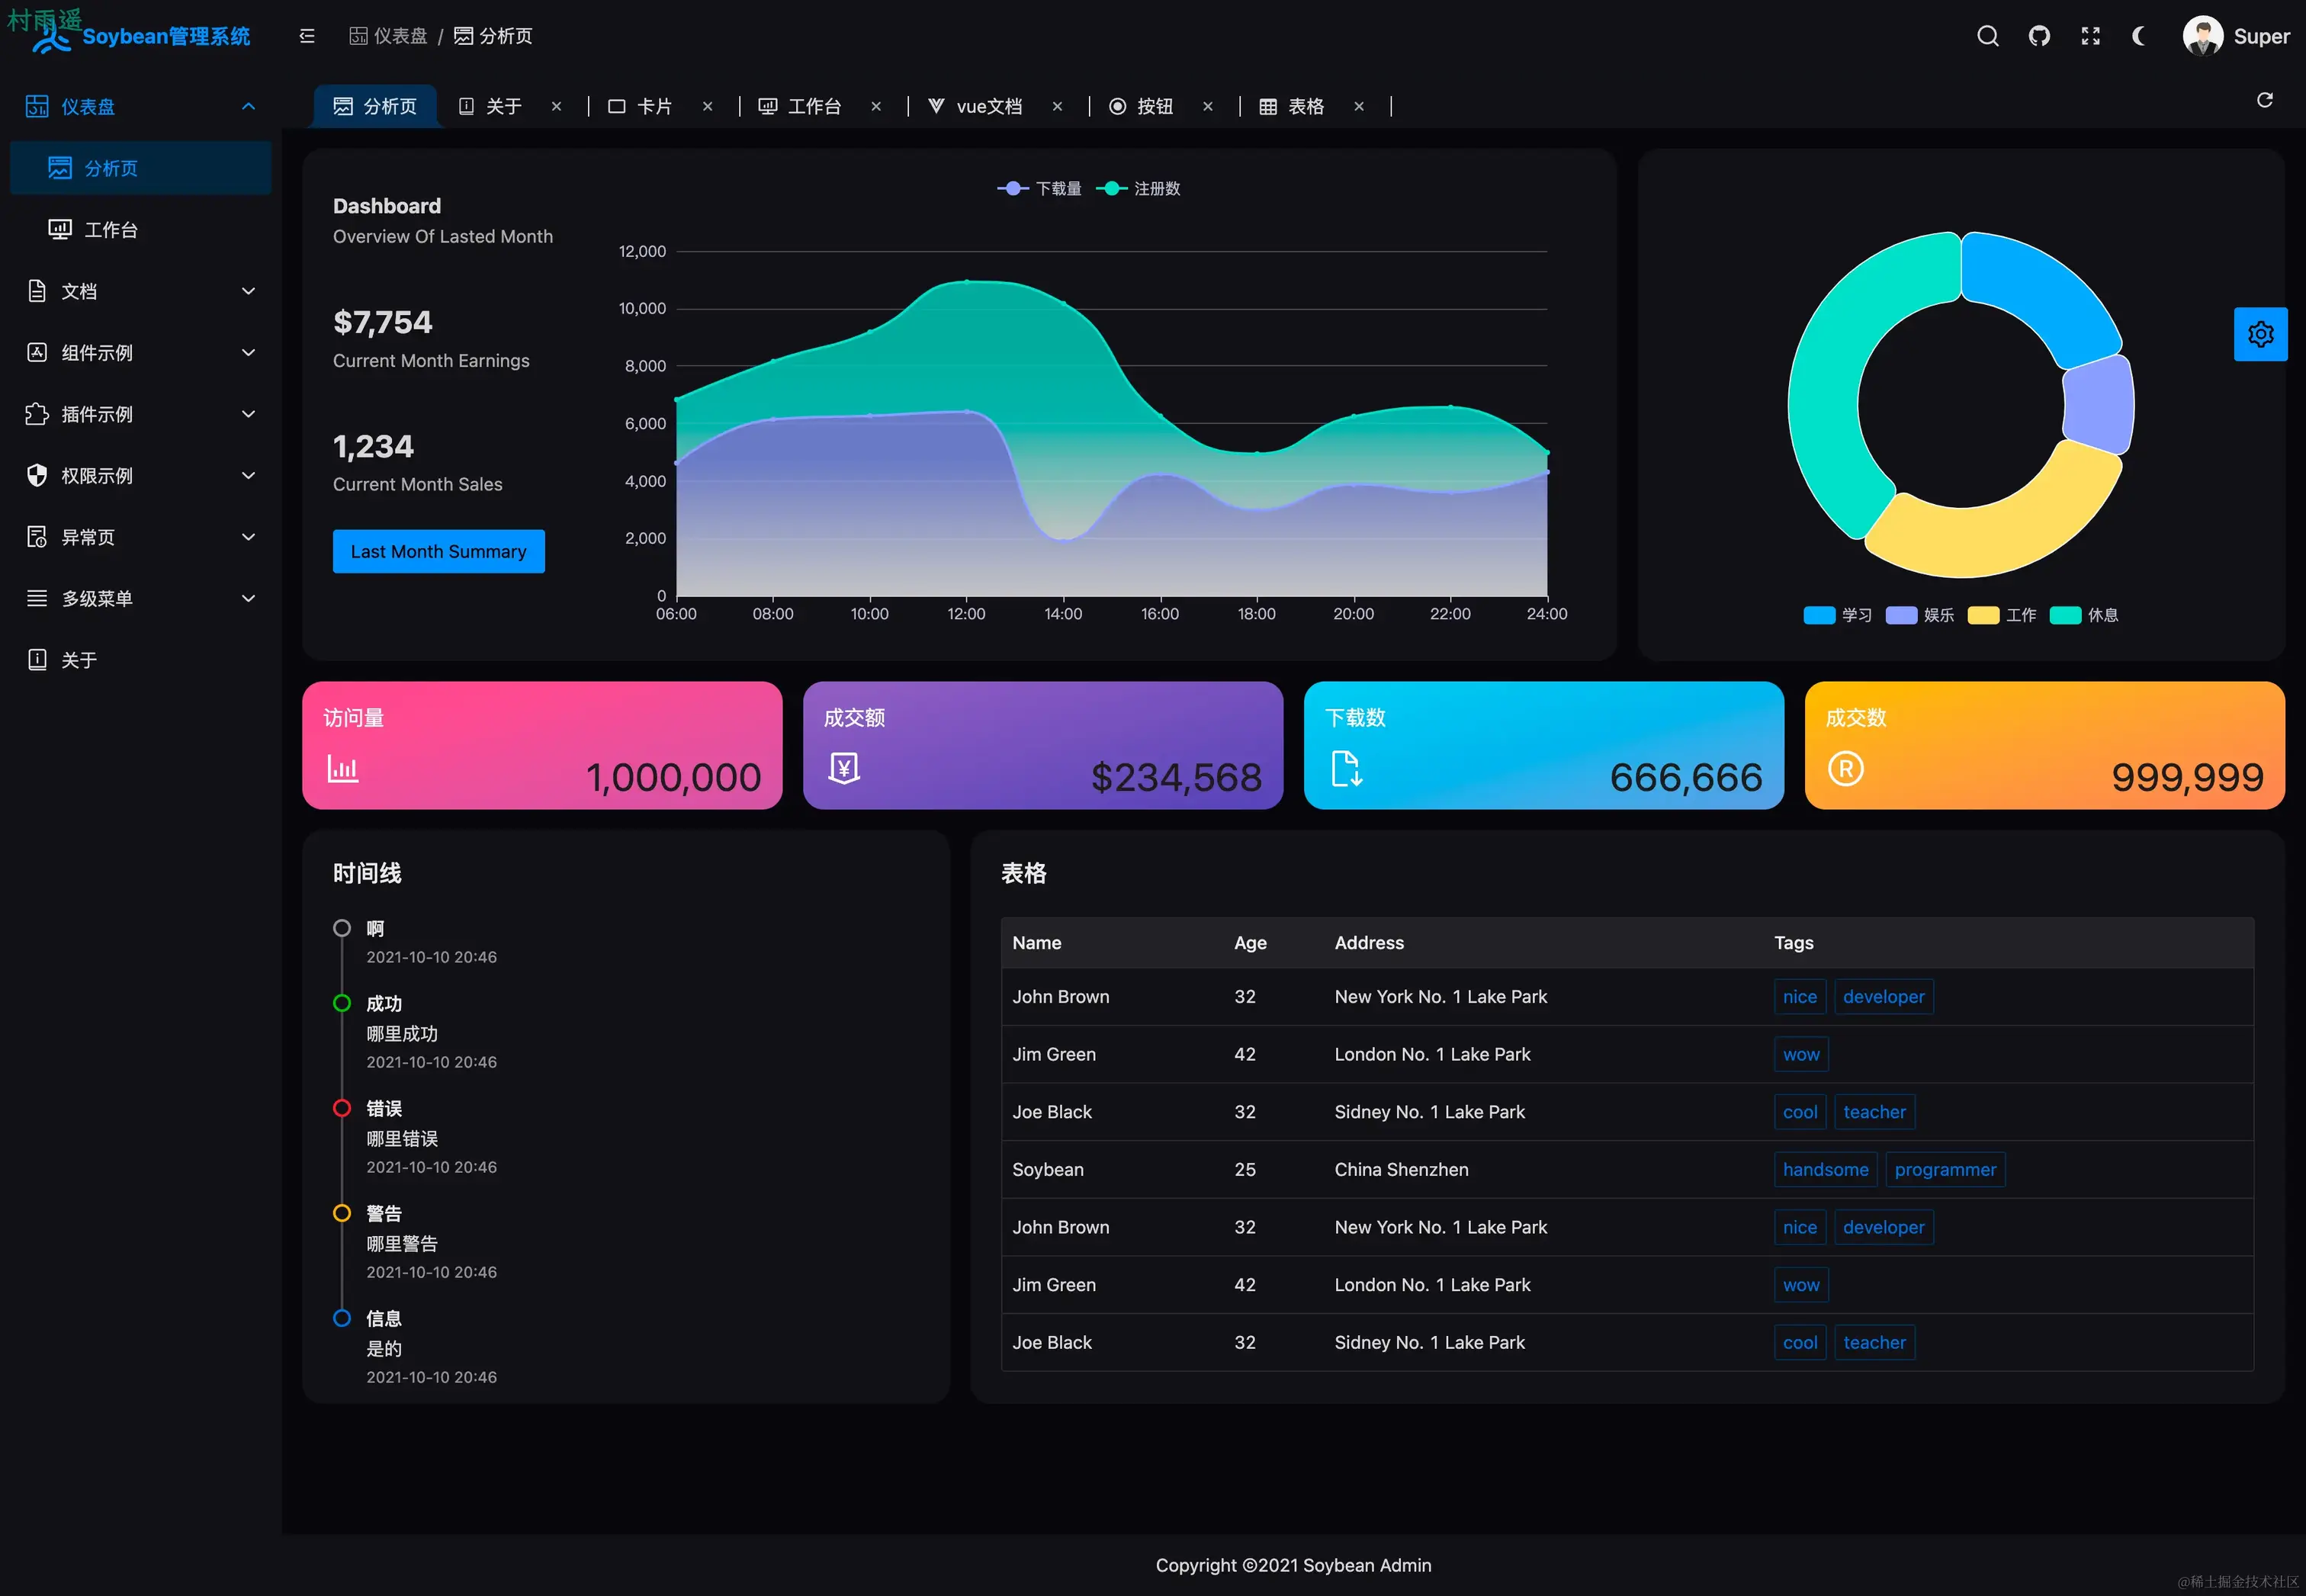Click the 学习 blue legend swatch
Screen dimensions: 2306x1596
coord(1818,615)
